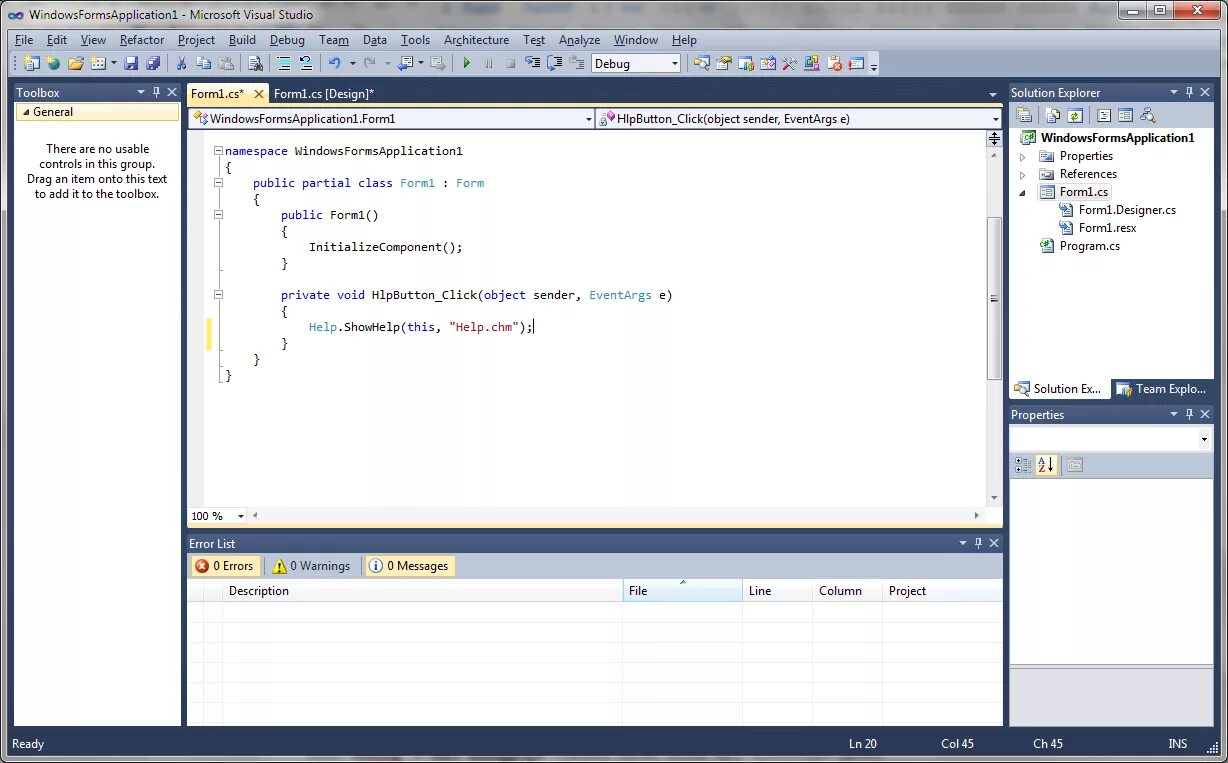This screenshot has width=1228, height=763.
Task: Click View Code icon in Solution Explorer
Action: 1104,116
